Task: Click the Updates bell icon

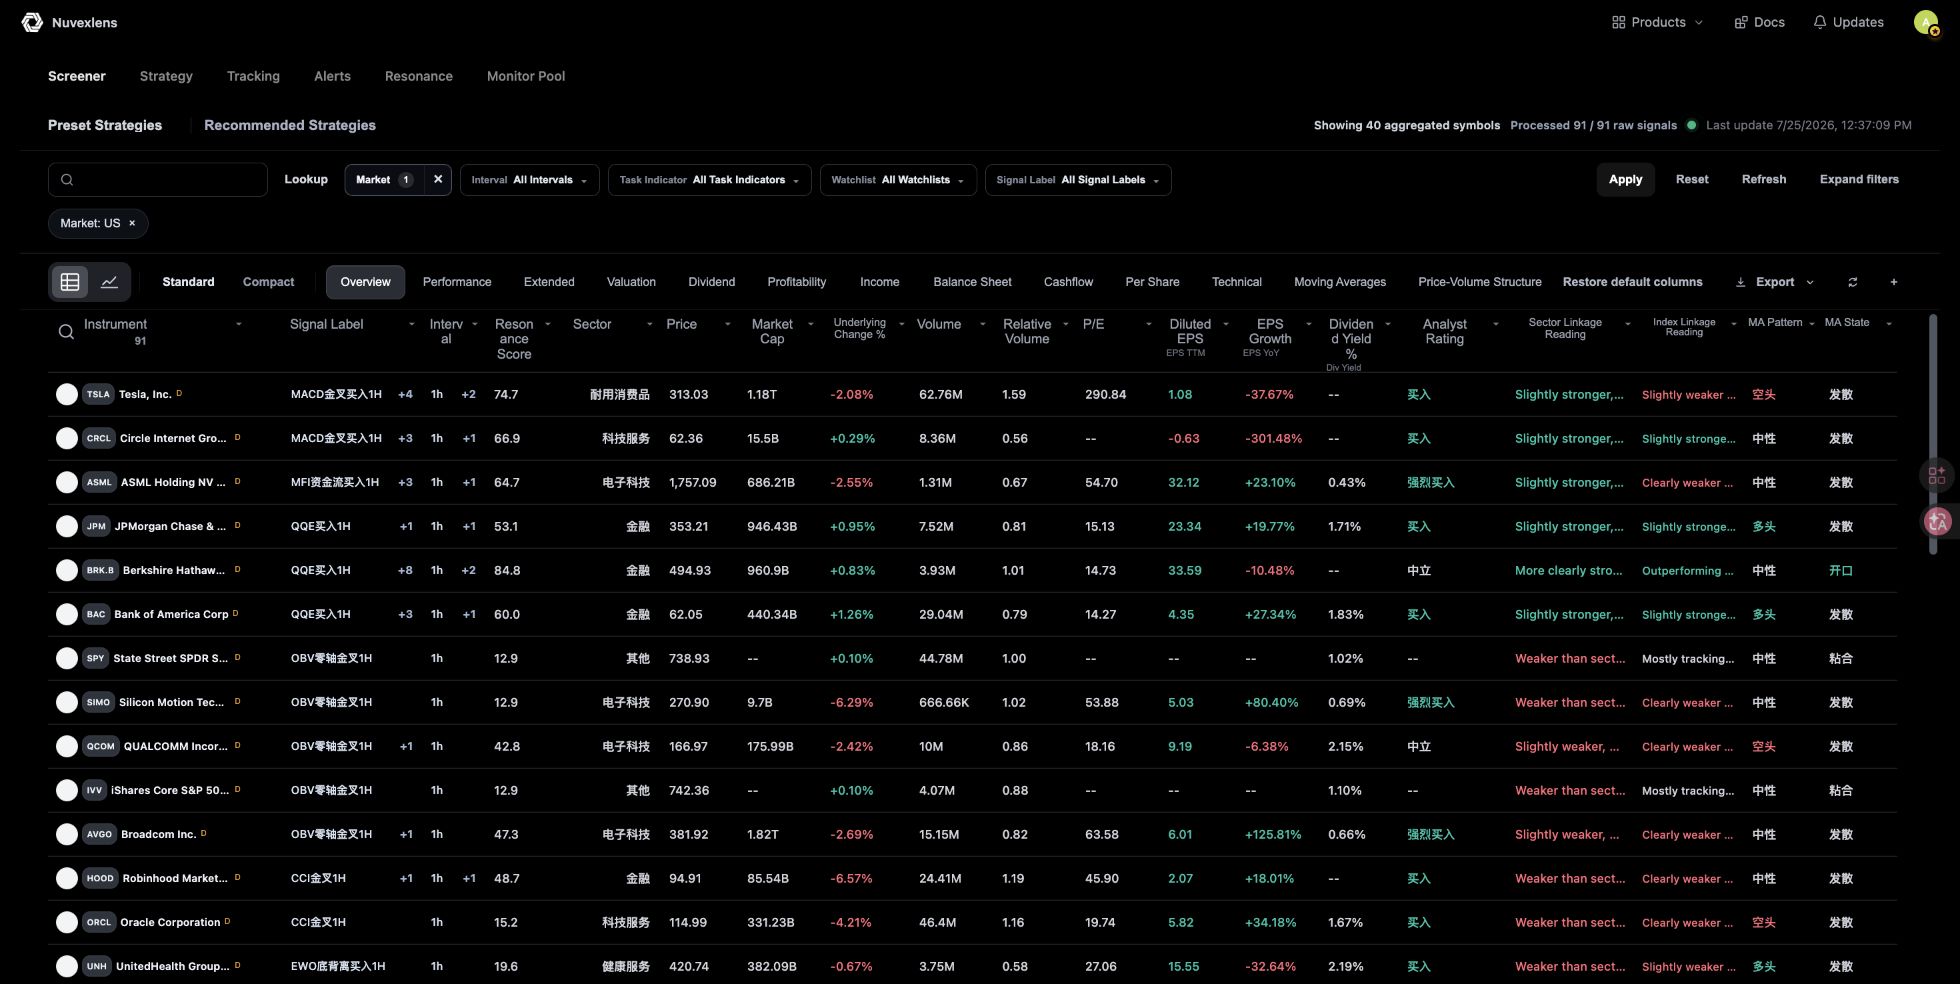Action: [1820, 22]
